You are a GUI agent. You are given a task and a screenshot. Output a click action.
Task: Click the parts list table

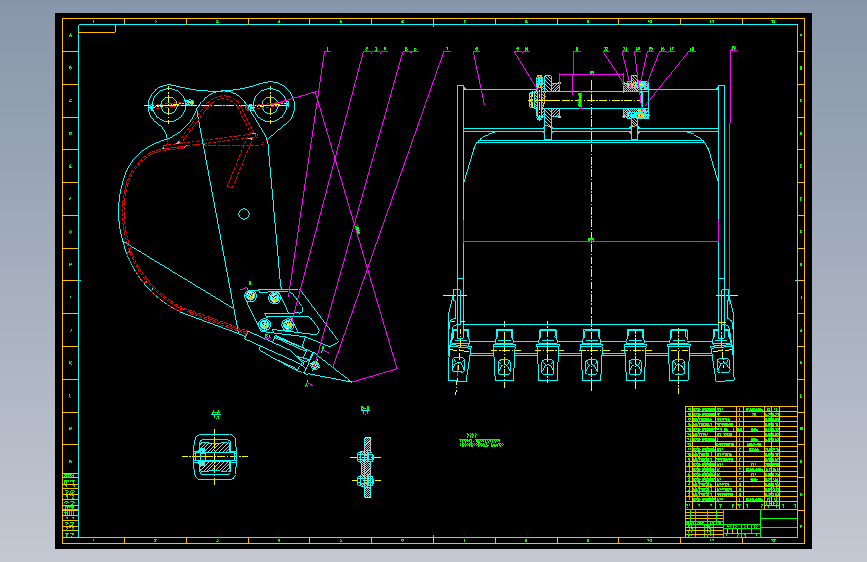coord(741,457)
